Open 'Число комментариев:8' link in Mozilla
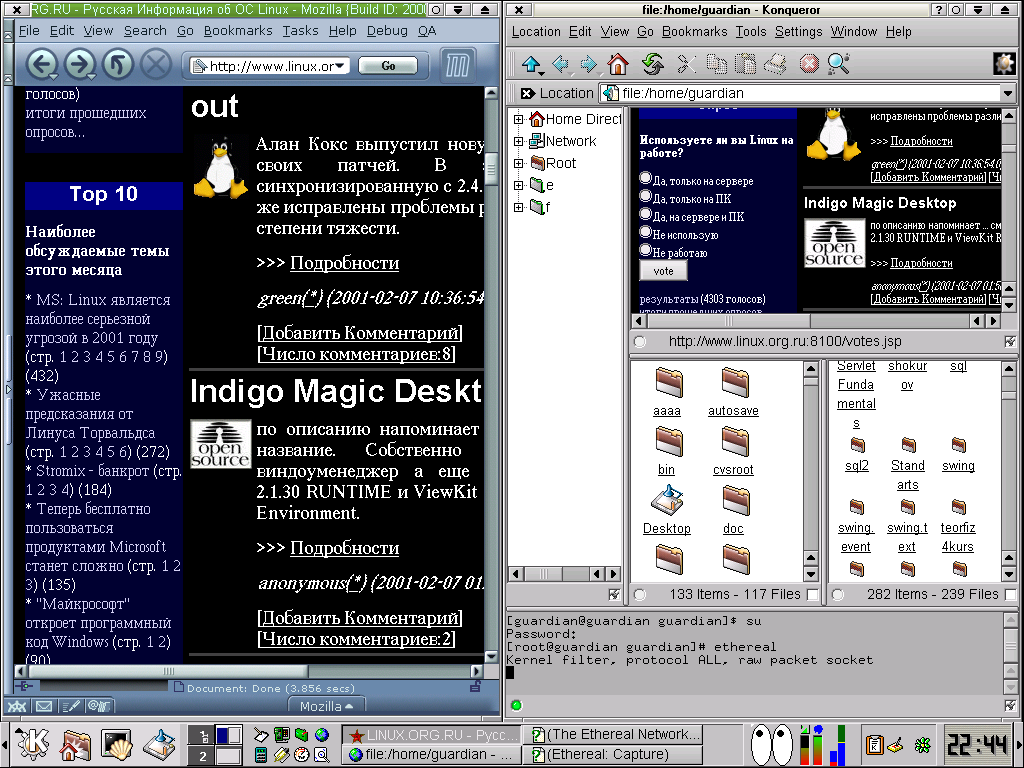Viewport: 1024px width, 768px height. (x=357, y=354)
